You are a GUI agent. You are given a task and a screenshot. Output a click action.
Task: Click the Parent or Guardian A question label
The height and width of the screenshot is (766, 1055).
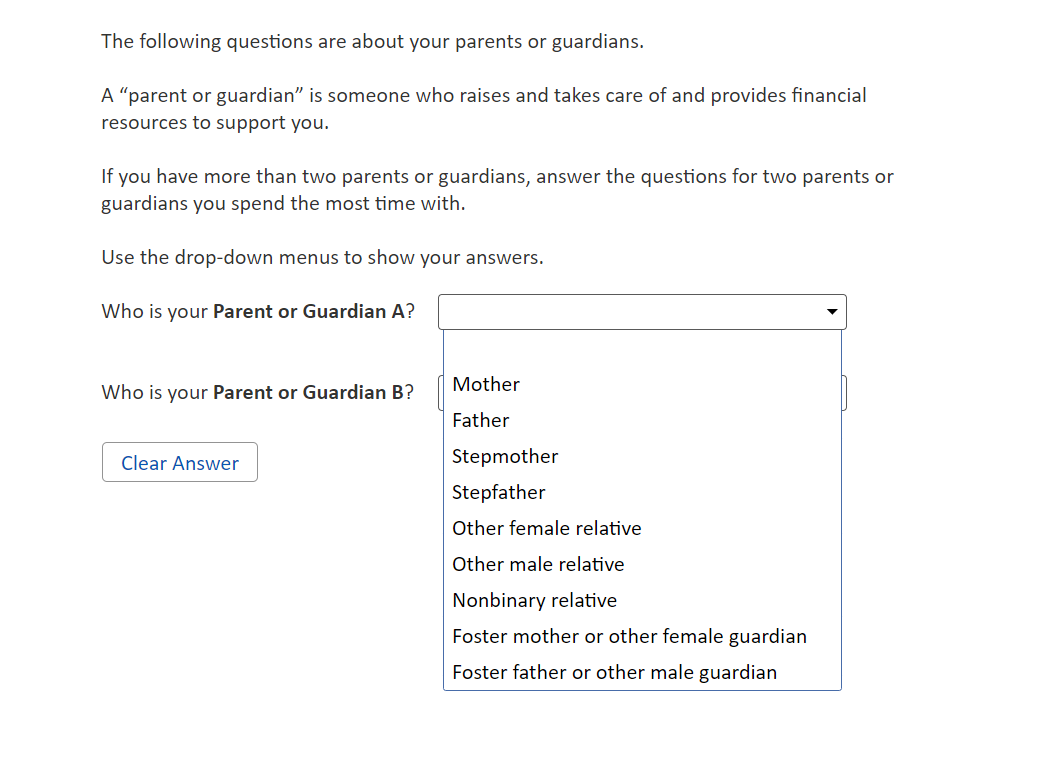click(x=258, y=311)
